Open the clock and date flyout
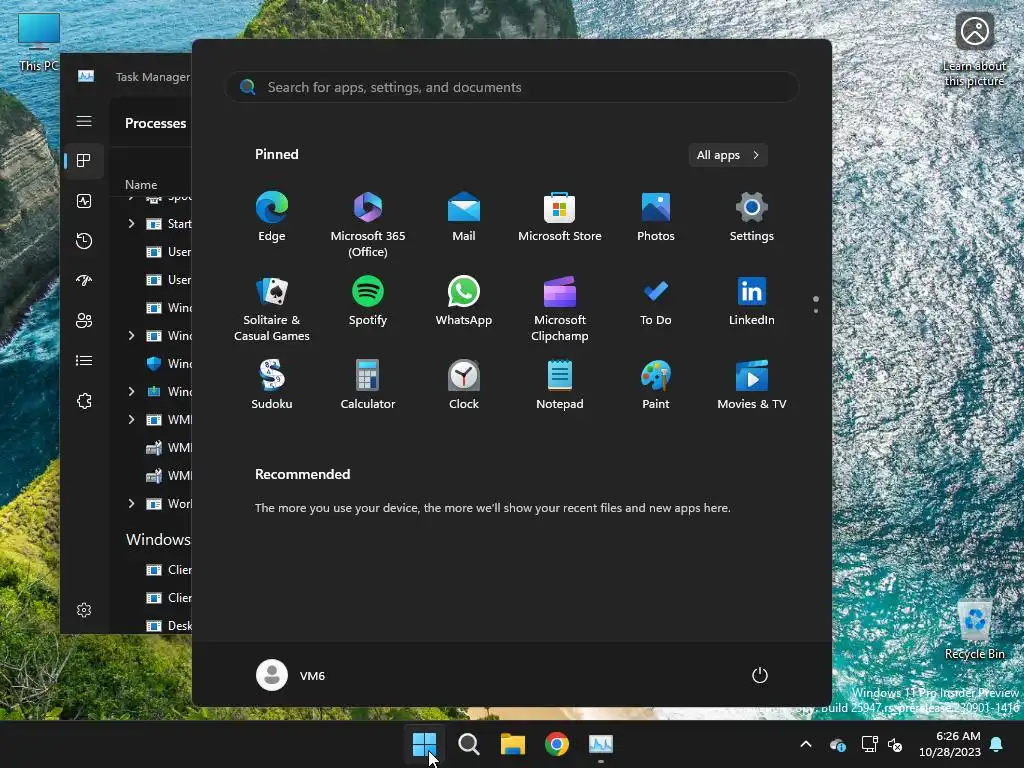Viewport: 1024px width, 768px height. tap(950, 744)
